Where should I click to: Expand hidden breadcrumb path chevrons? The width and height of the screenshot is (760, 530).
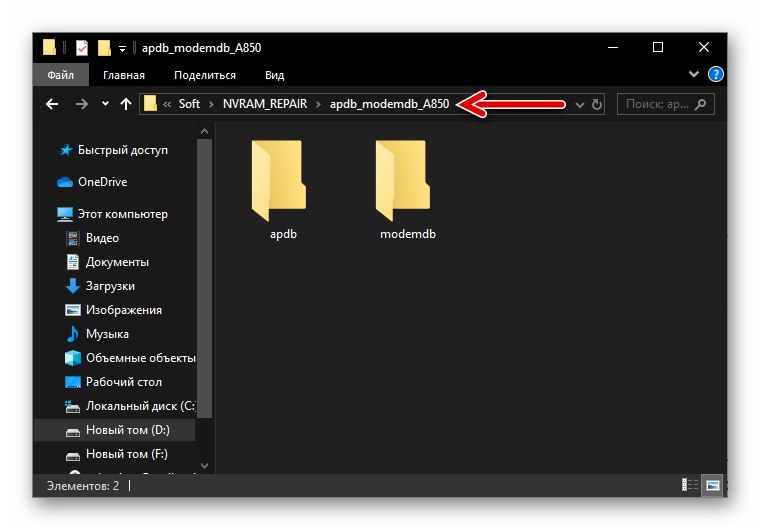pyautogui.click(x=167, y=104)
